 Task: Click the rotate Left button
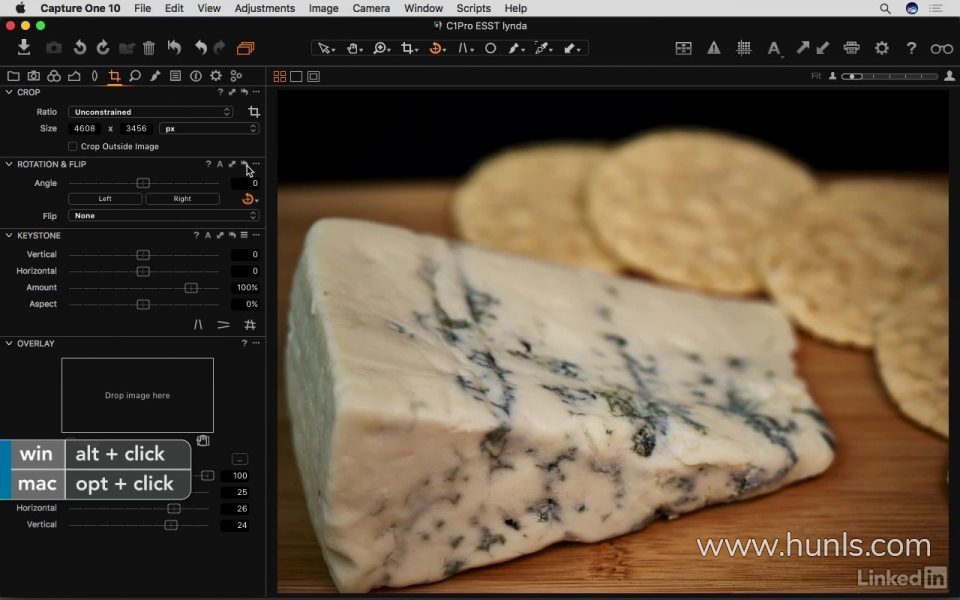[105, 199]
